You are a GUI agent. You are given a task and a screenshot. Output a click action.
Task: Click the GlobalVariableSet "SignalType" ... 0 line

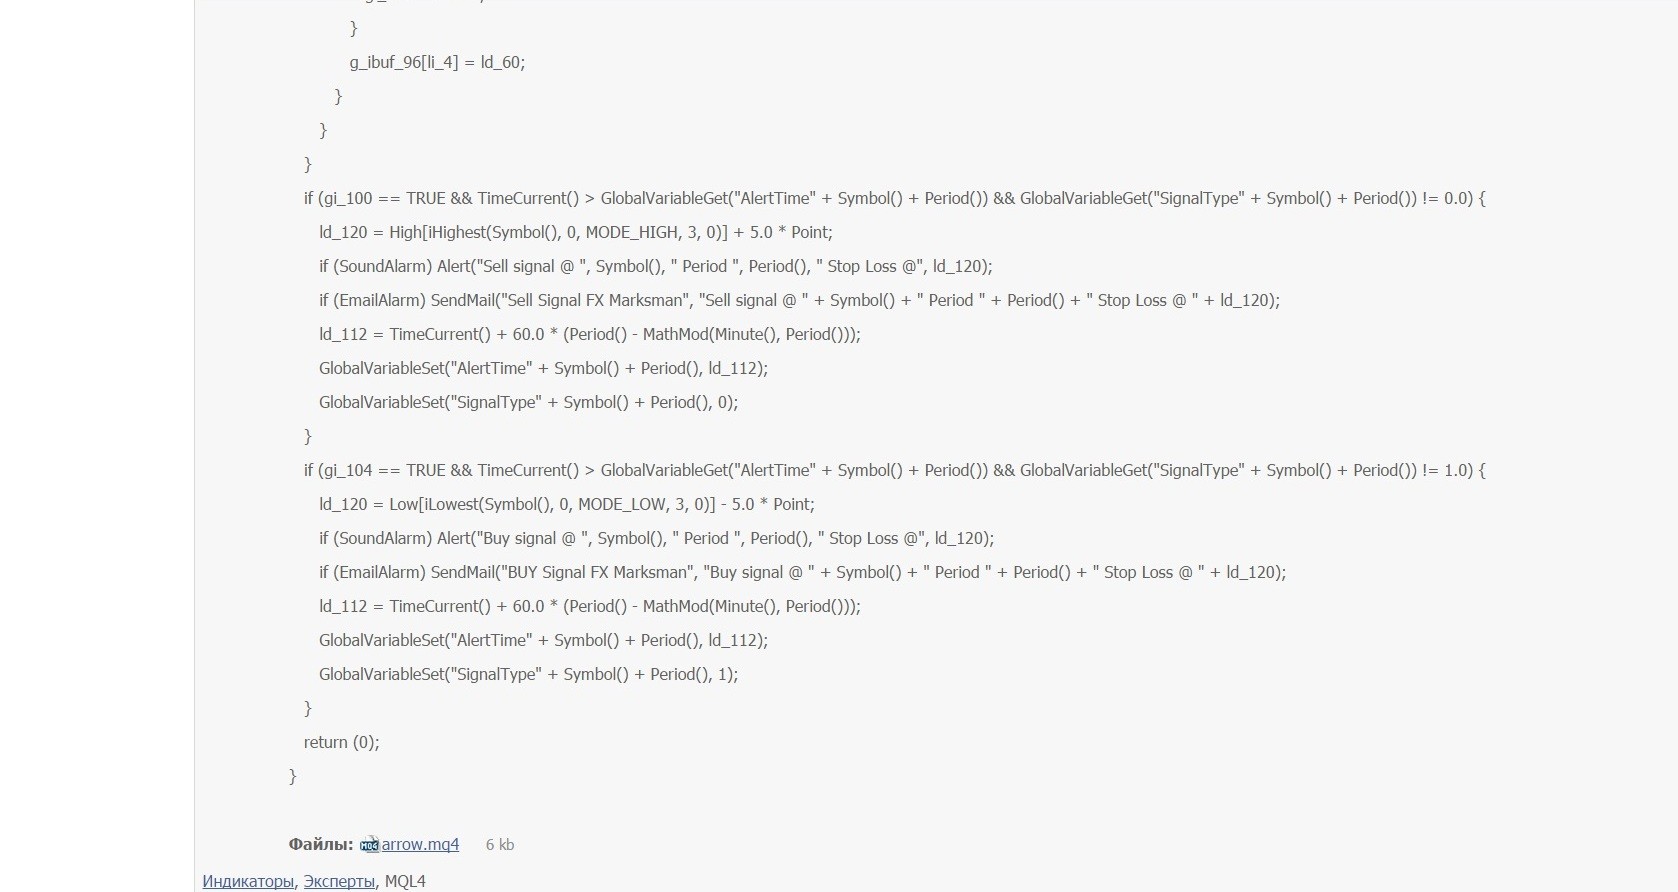[x=528, y=402]
